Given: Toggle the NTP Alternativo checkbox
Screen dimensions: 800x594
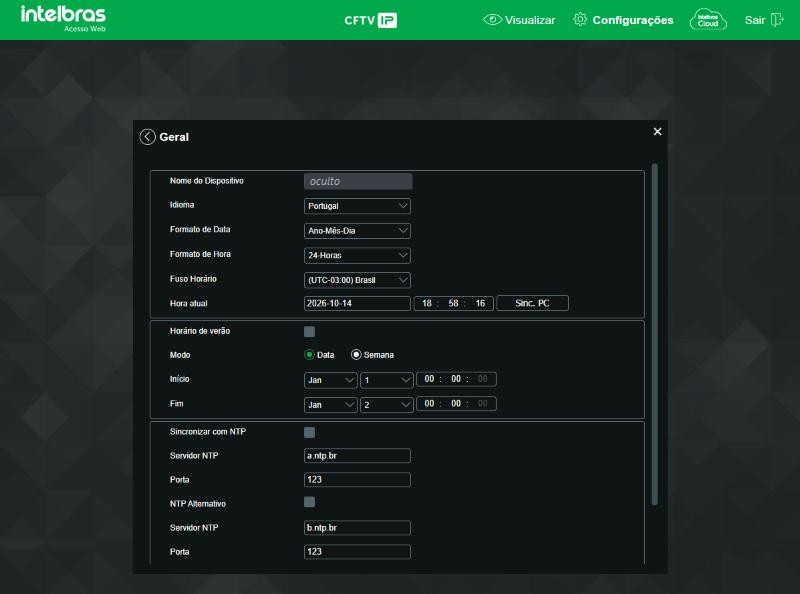Looking at the screenshot, I should [309, 502].
